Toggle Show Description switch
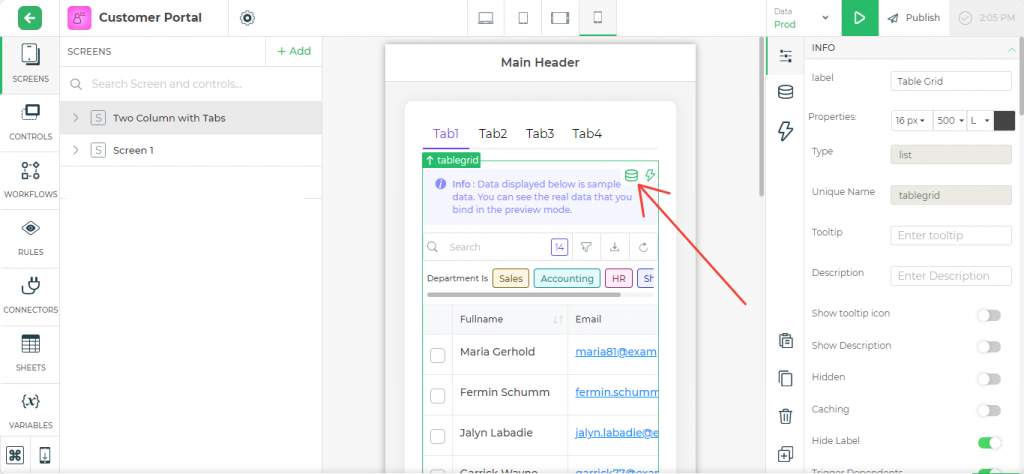The height and width of the screenshot is (474, 1024). tap(989, 347)
